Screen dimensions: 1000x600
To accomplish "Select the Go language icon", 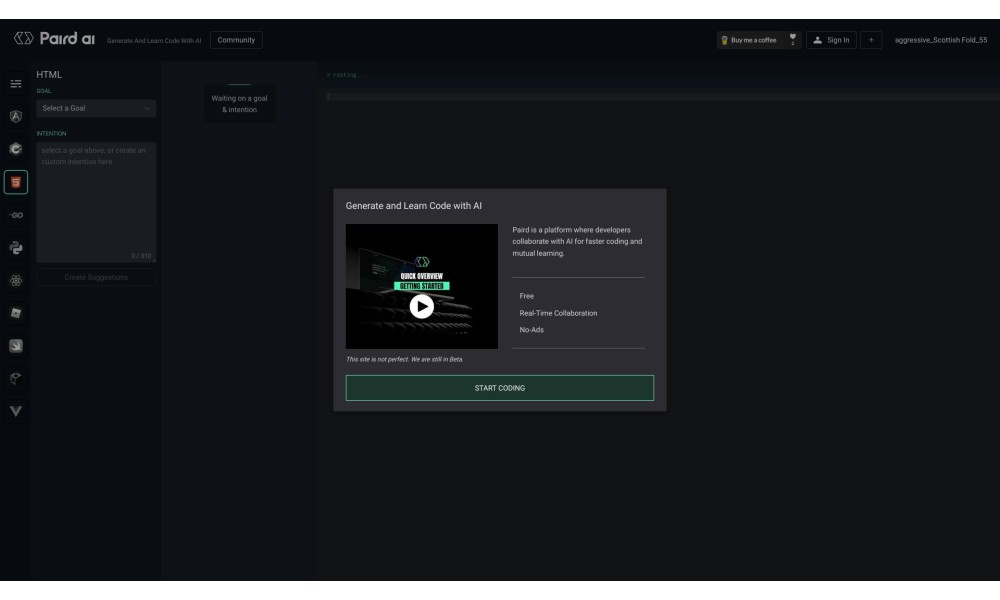I will [x=16, y=215].
